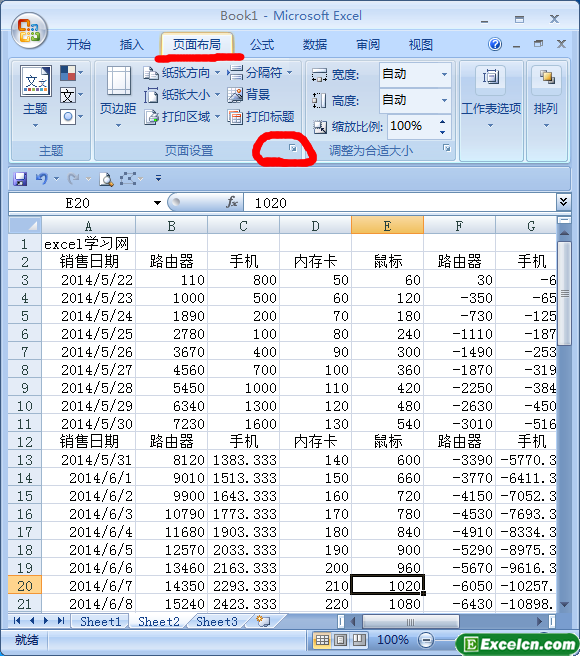This screenshot has height=656, width=580.
Task: Click the zoom out minus button
Action: point(426,640)
